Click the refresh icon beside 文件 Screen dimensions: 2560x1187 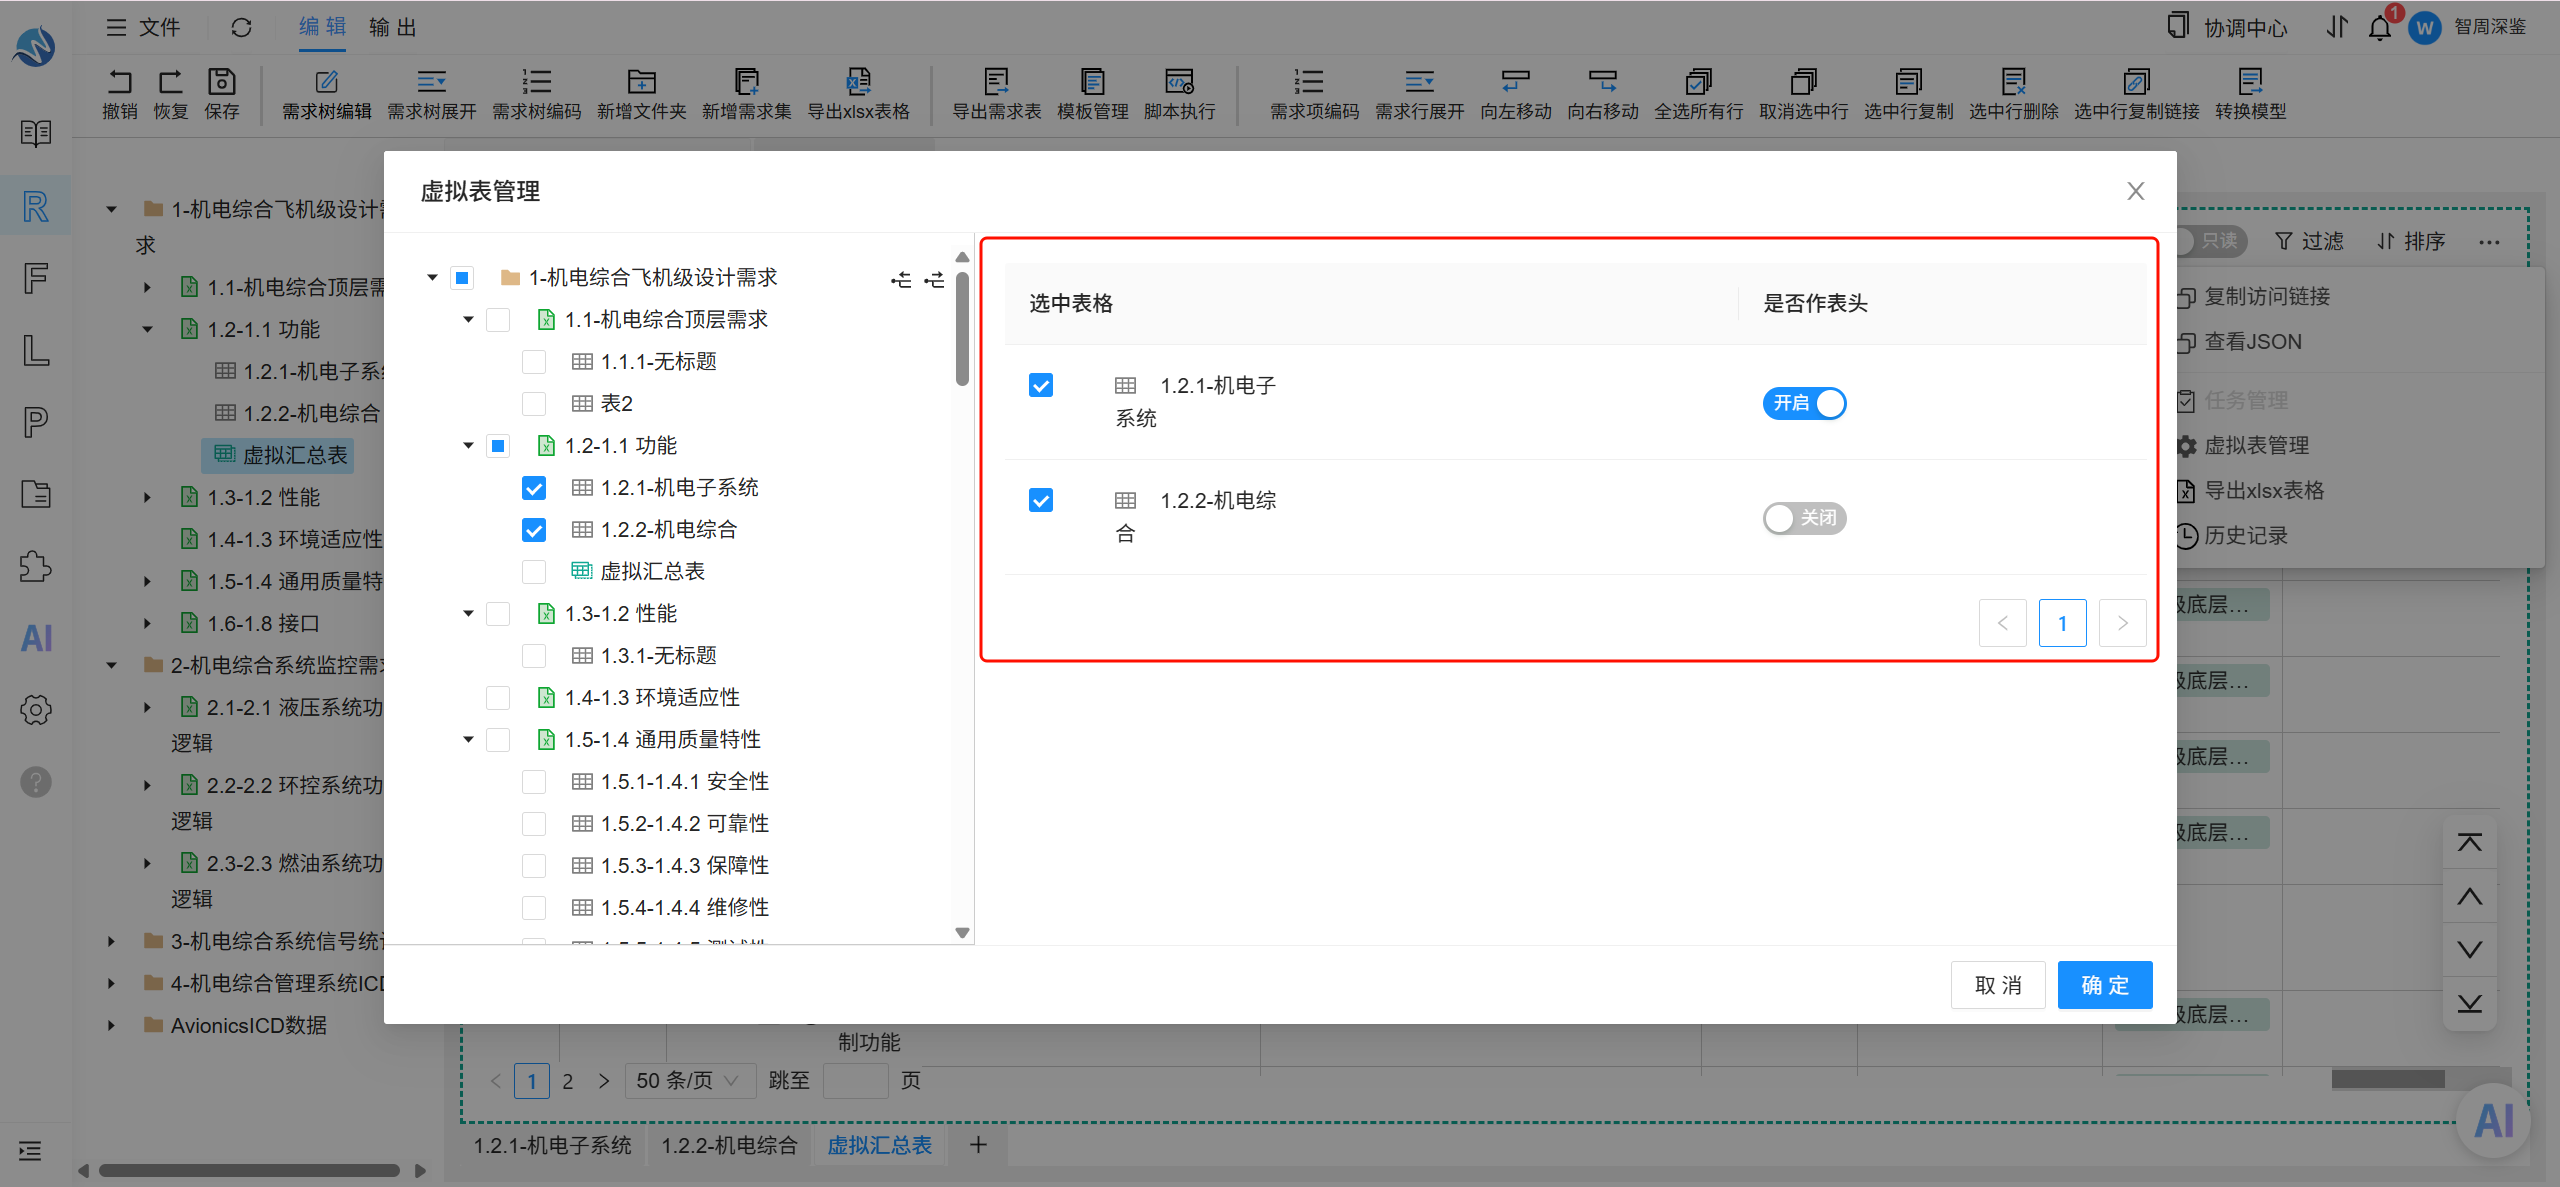point(241,27)
